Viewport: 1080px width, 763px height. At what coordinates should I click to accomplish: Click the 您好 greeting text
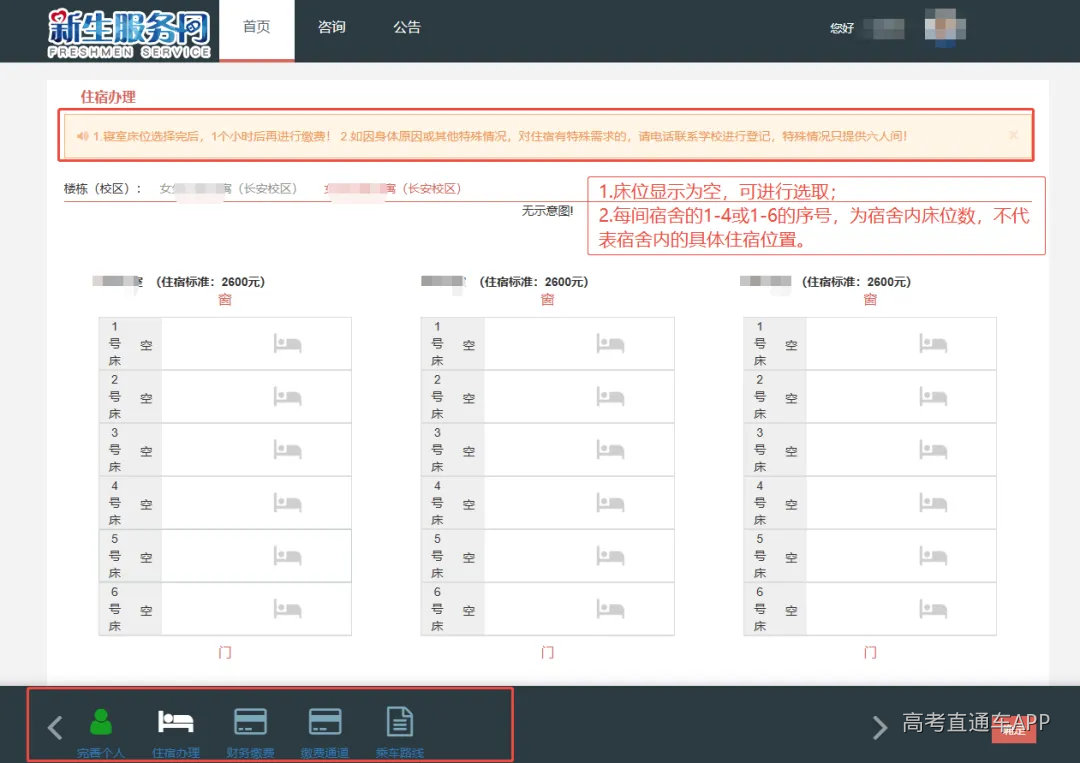point(842,28)
